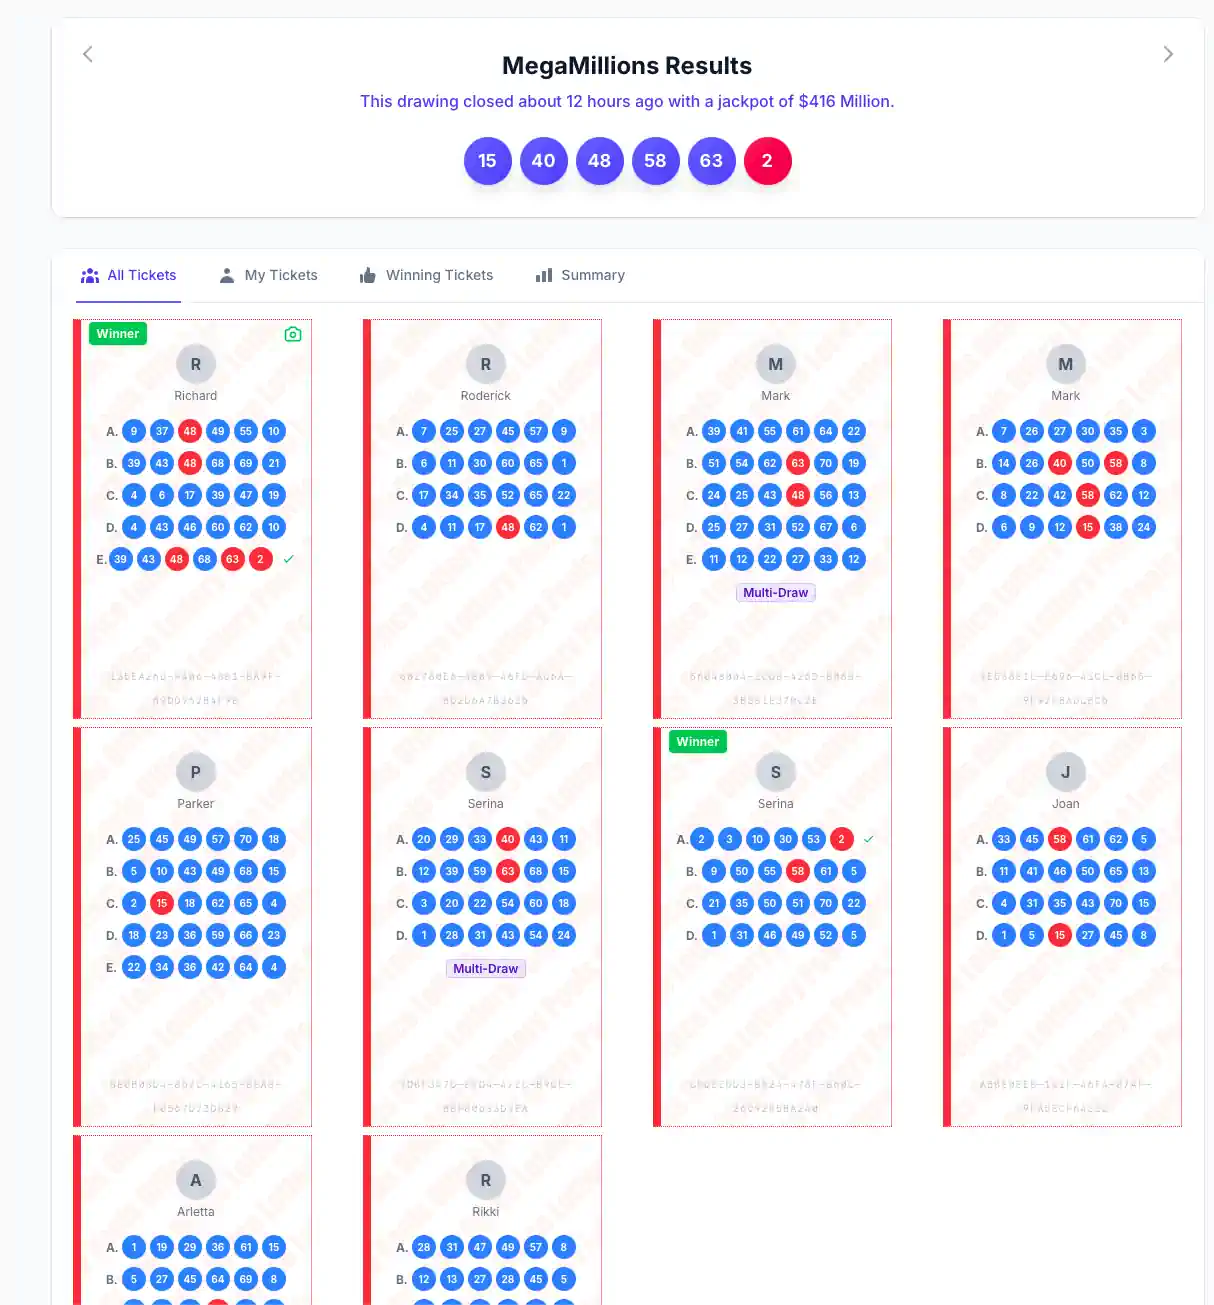Click Roderick's avatar circle
1214x1305 pixels.
[486, 364]
